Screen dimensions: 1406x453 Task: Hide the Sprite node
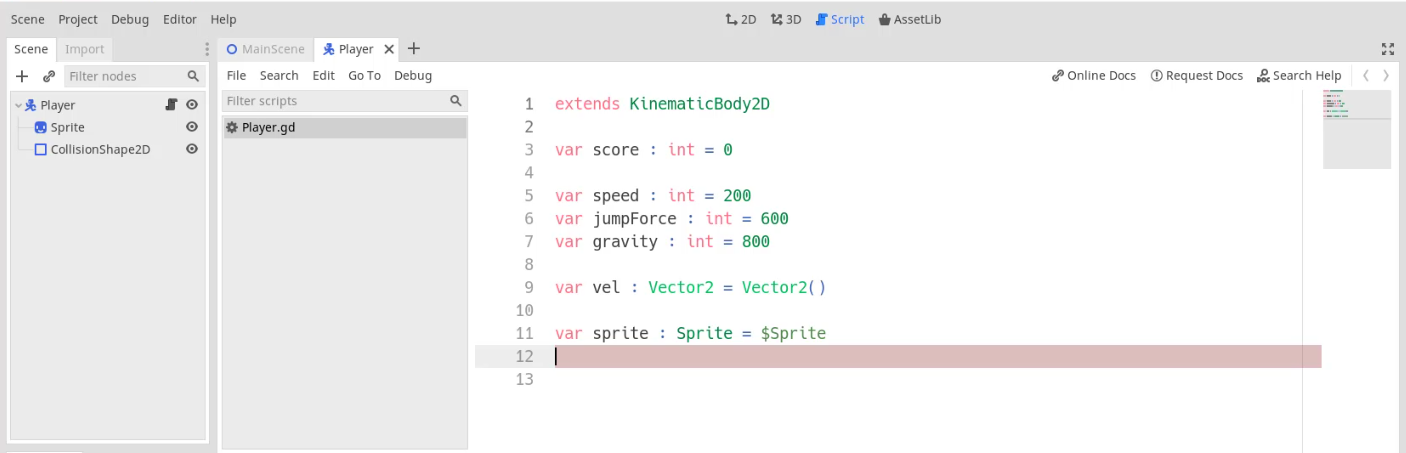(x=192, y=127)
